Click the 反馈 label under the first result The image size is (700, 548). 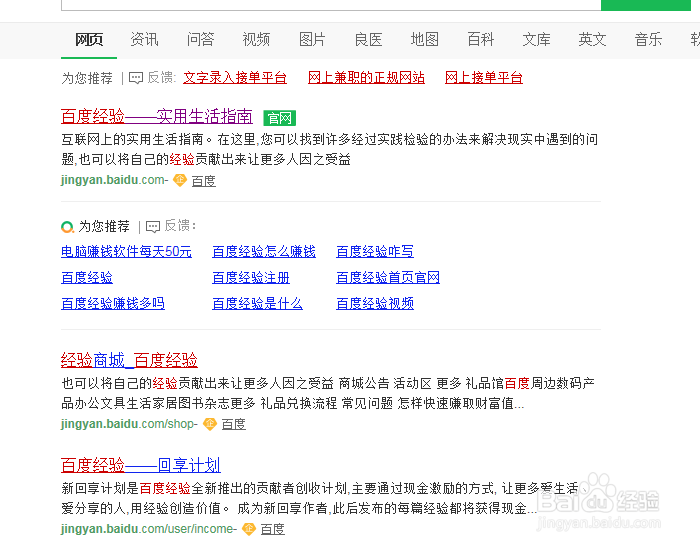pyautogui.click(x=178, y=226)
